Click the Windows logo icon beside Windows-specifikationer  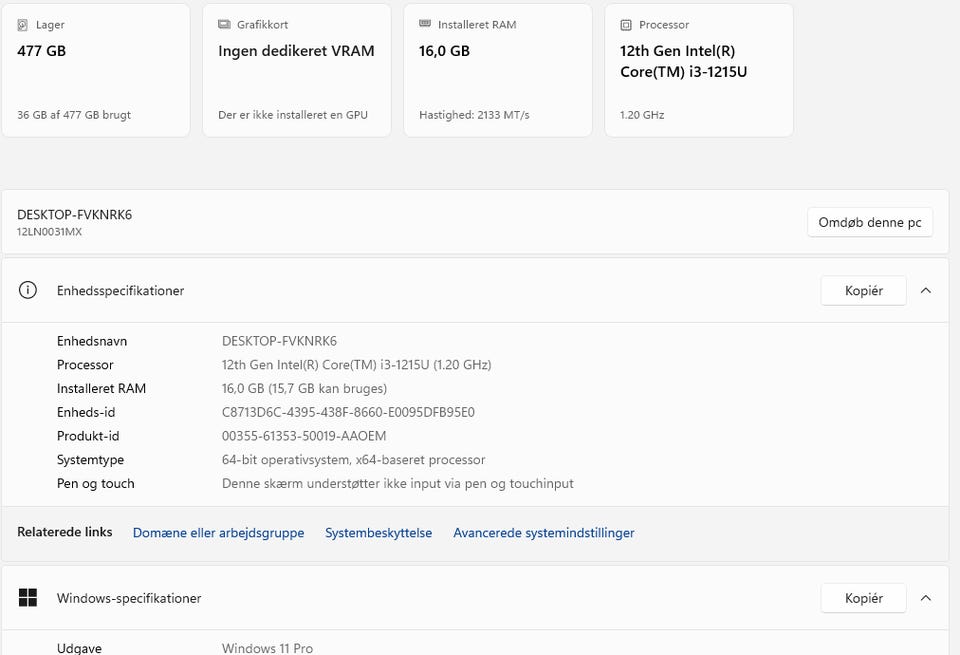tap(28, 597)
